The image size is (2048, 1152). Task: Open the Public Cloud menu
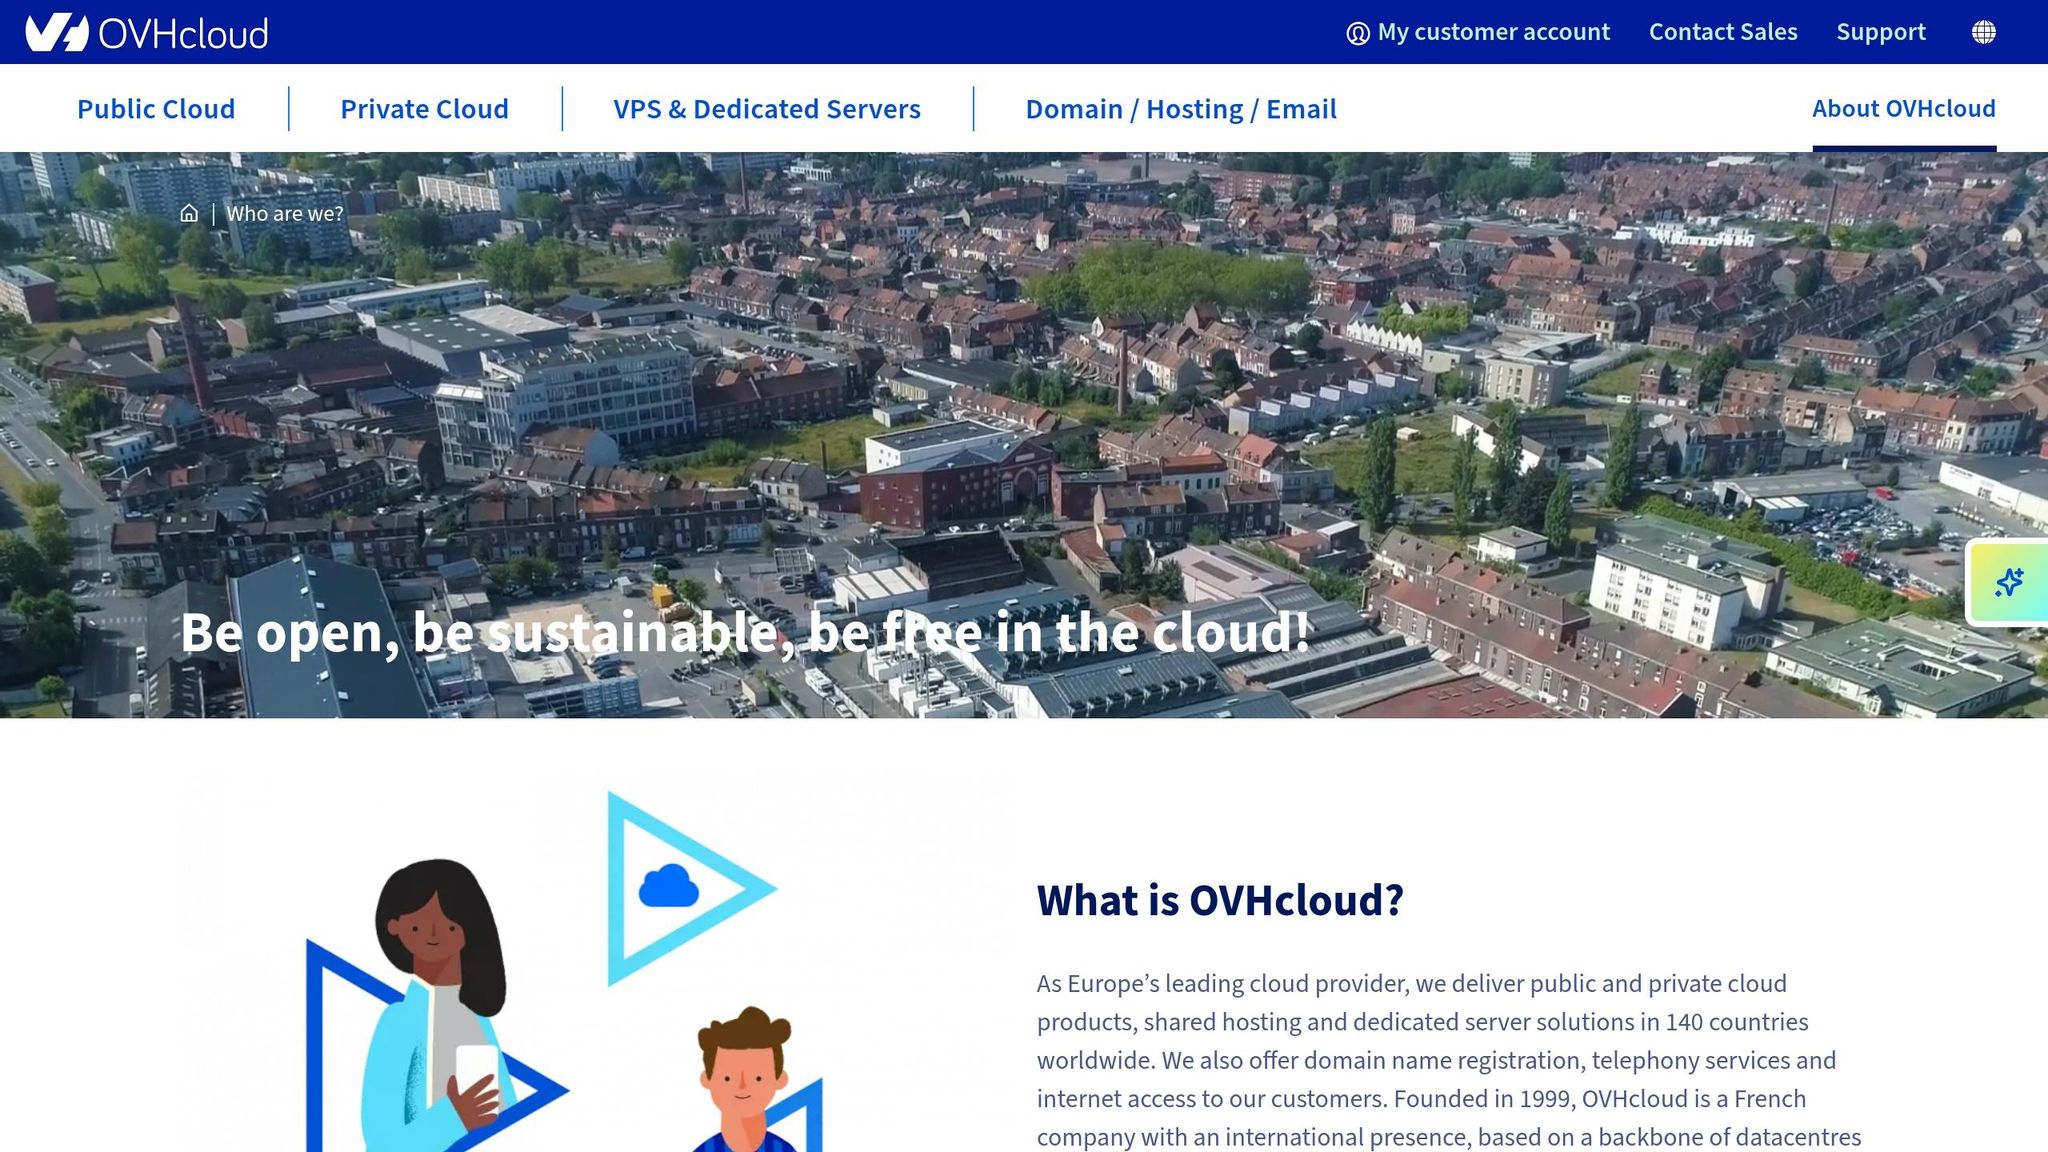(x=156, y=108)
